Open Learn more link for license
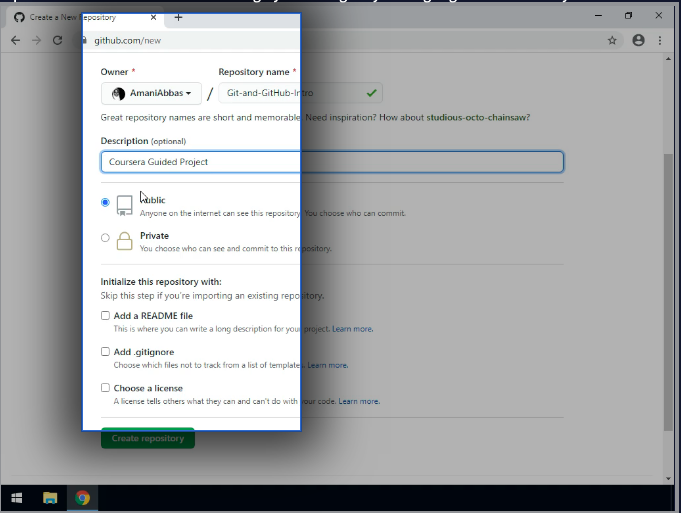Viewport: 681px width, 513px height. click(359, 401)
